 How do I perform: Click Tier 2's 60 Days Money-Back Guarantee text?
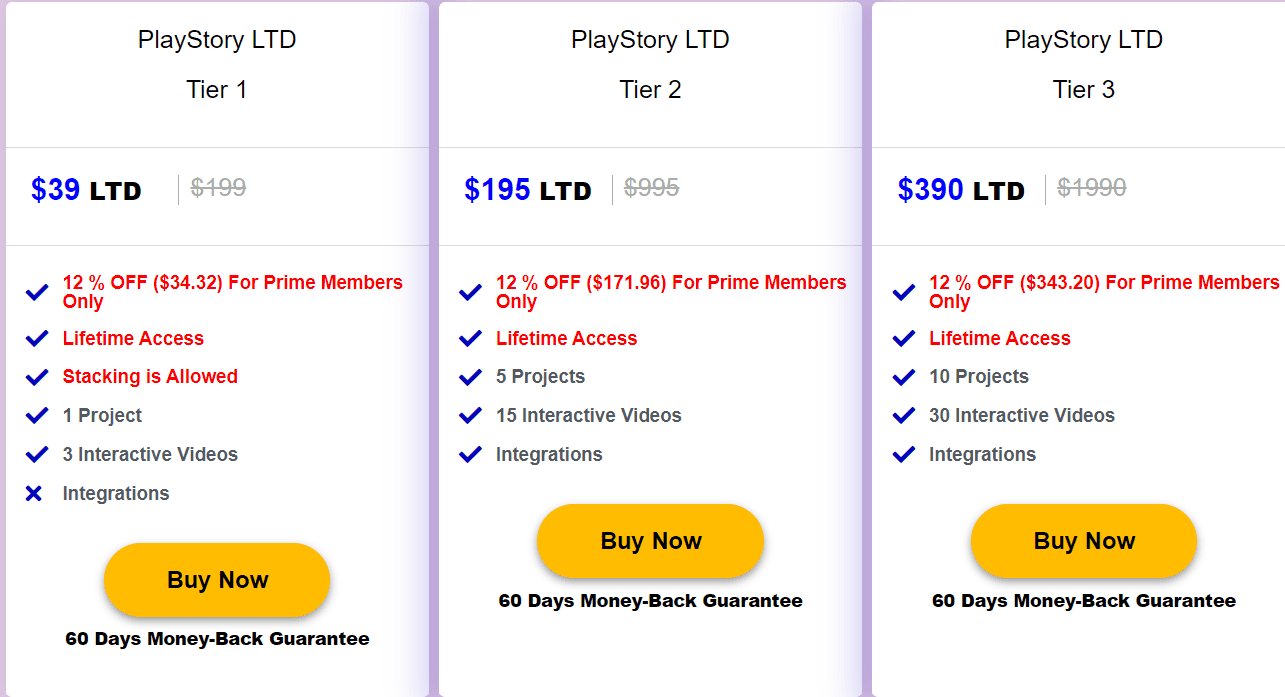click(x=650, y=601)
